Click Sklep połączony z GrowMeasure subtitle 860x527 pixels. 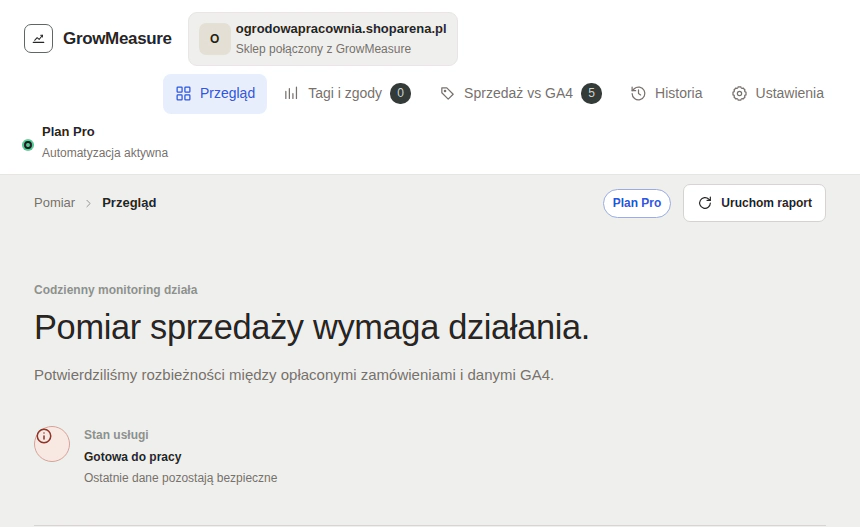pos(323,49)
